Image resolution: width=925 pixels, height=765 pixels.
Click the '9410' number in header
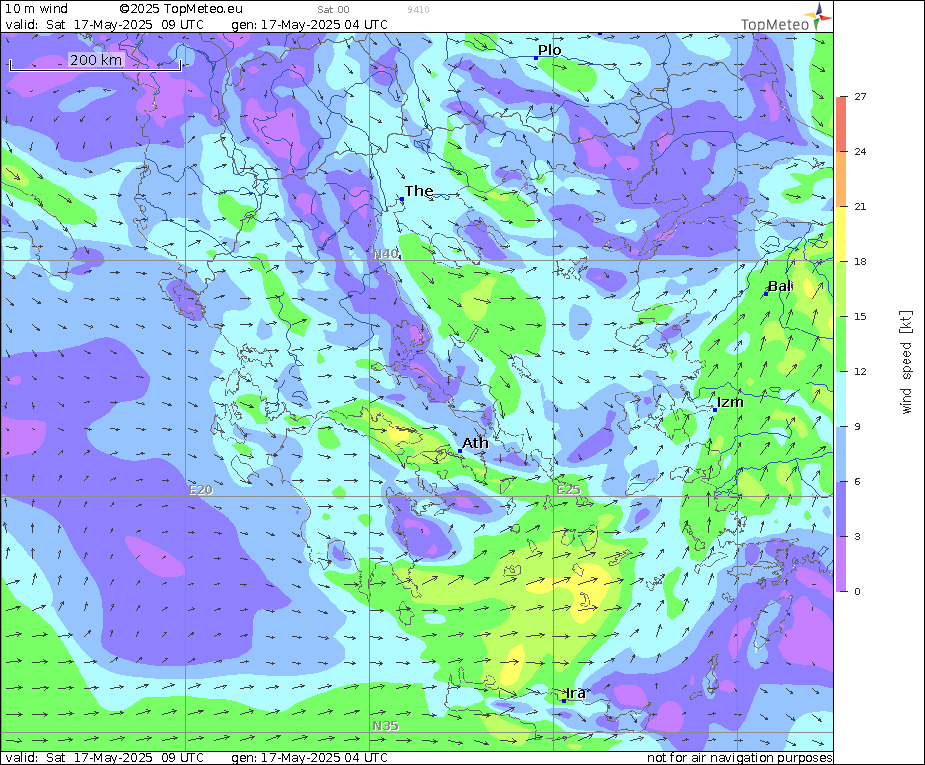pos(418,10)
